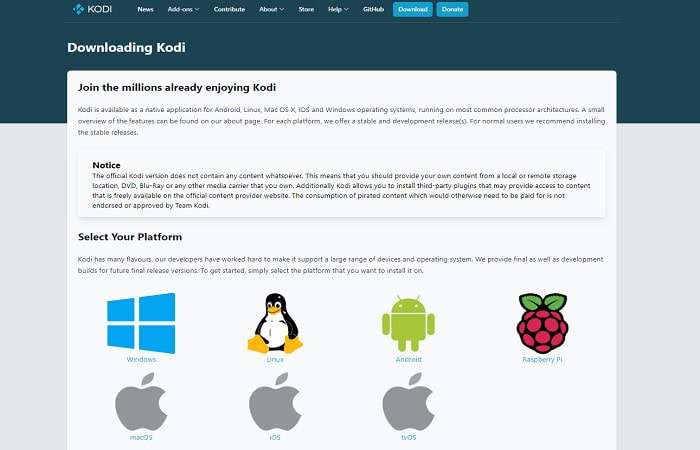This screenshot has height=450, width=700.
Task: Click the tvOS text link
Action: (408, 438)
